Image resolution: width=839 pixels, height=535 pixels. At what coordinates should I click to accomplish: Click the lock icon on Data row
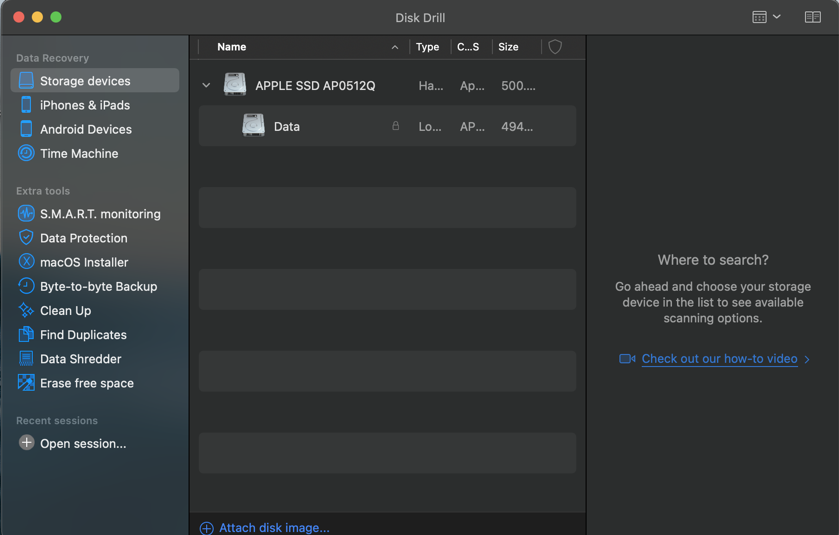395,126
